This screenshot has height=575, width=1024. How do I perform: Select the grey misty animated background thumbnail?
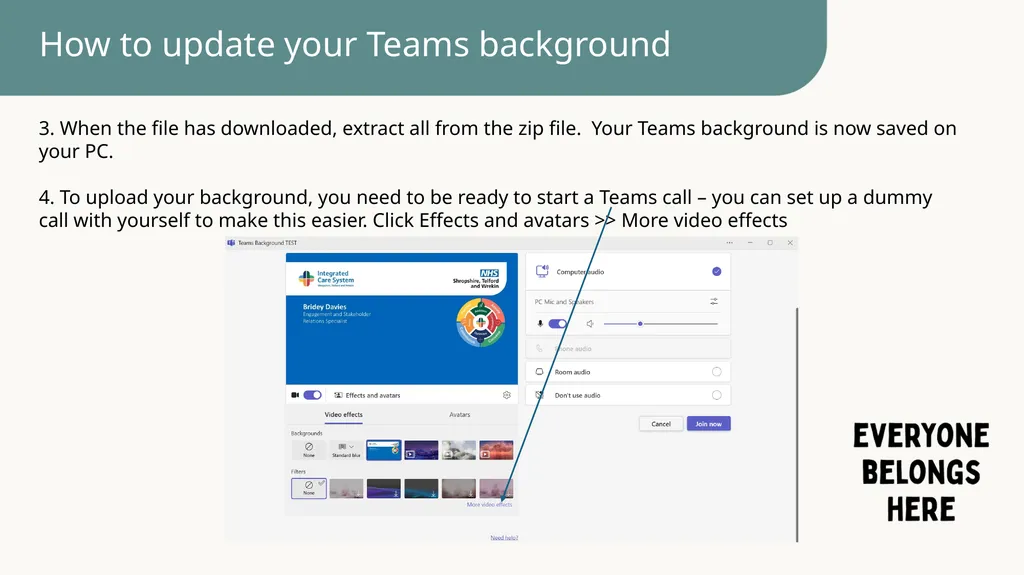(458, 450)
